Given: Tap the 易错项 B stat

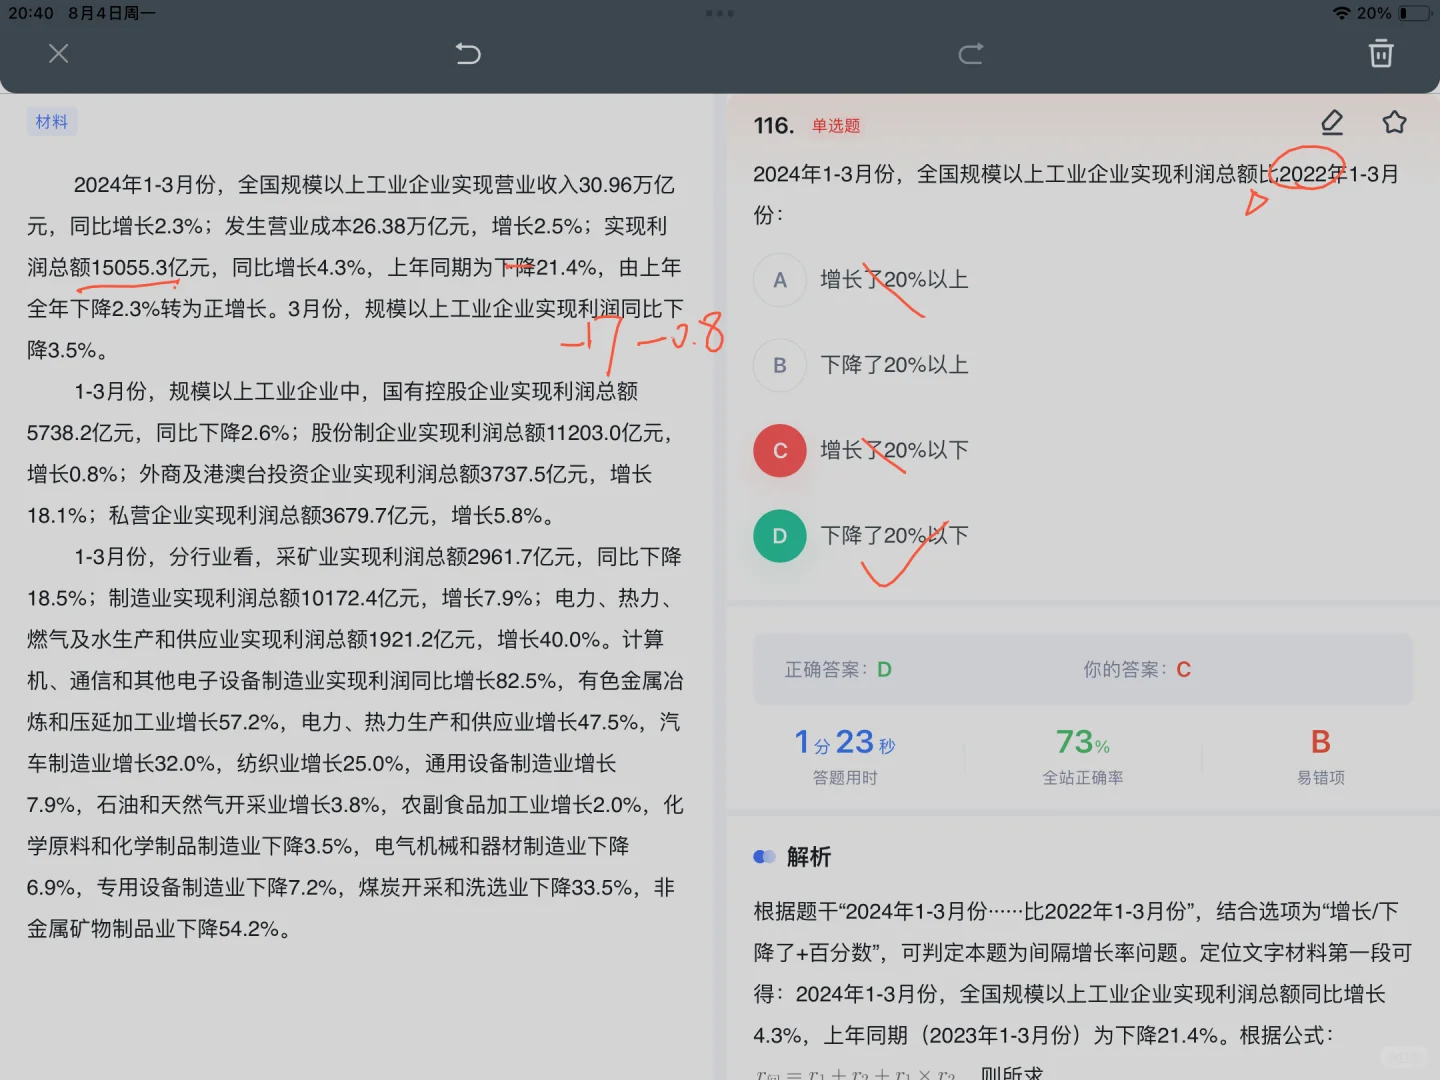Looking at the screenshot, I should 1321,757.
